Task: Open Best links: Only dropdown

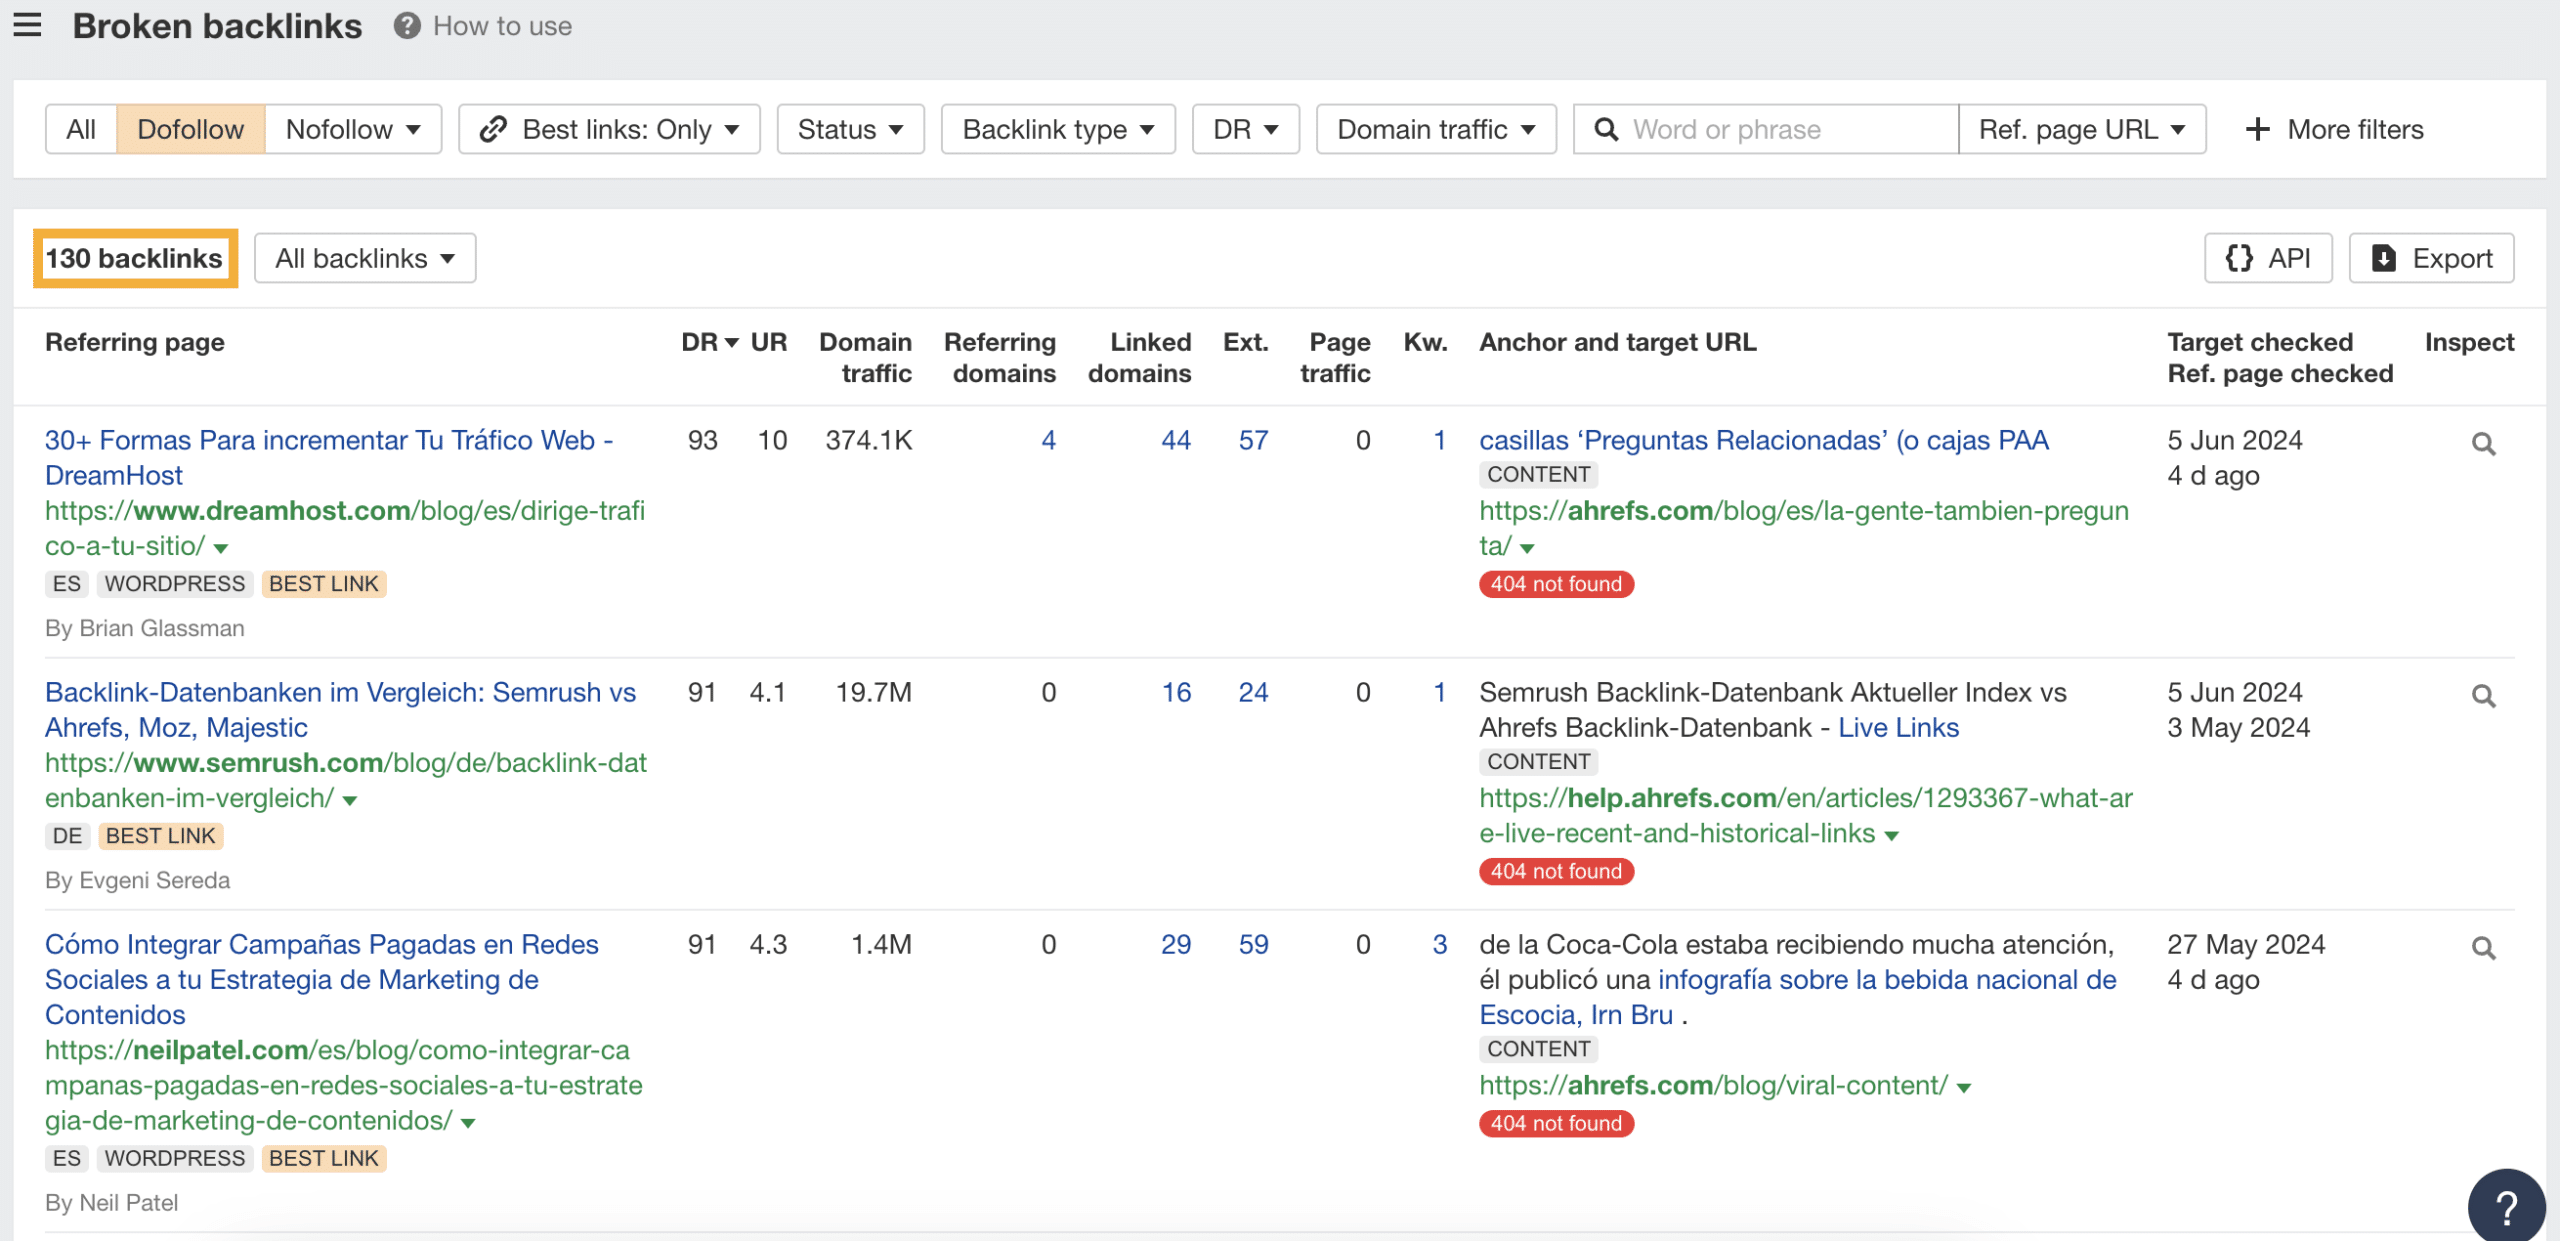Action: [x=609, y=129]
